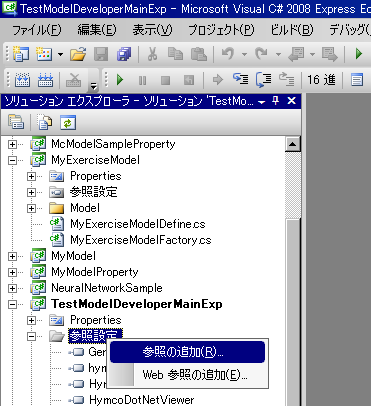This screenshot has height=406, width=371.
Task: Click Solution Explorer Show All Files icon
Action: pos(45,122)
